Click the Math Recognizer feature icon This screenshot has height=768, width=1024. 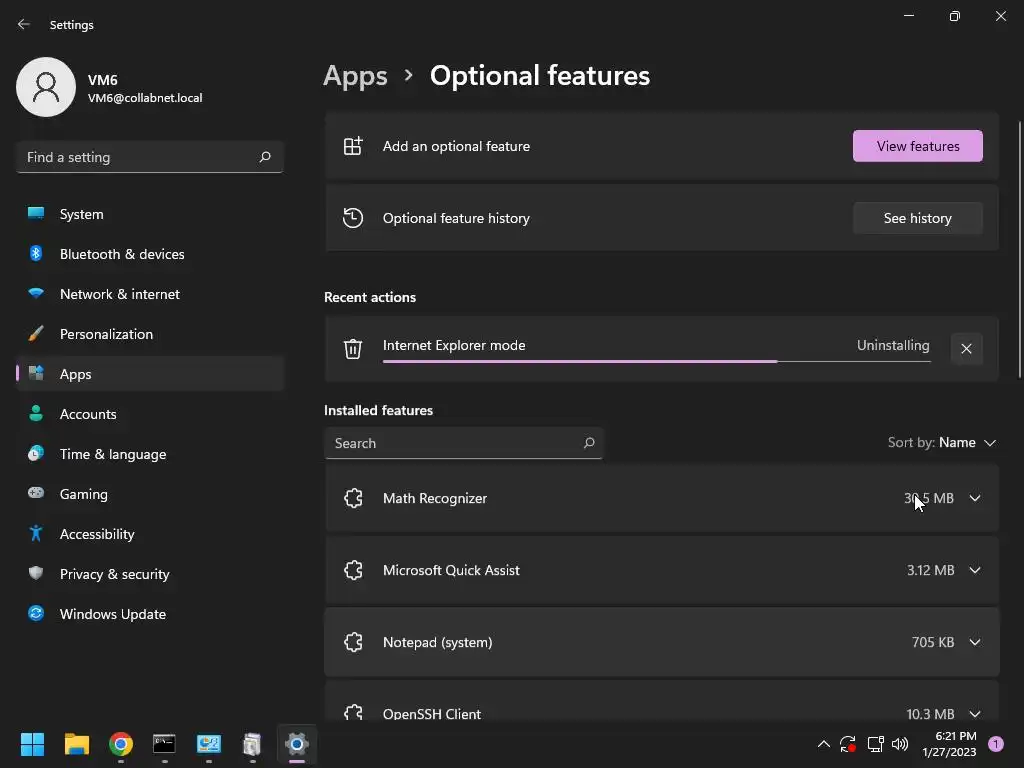pyautogui.click(x=353, y=498)
